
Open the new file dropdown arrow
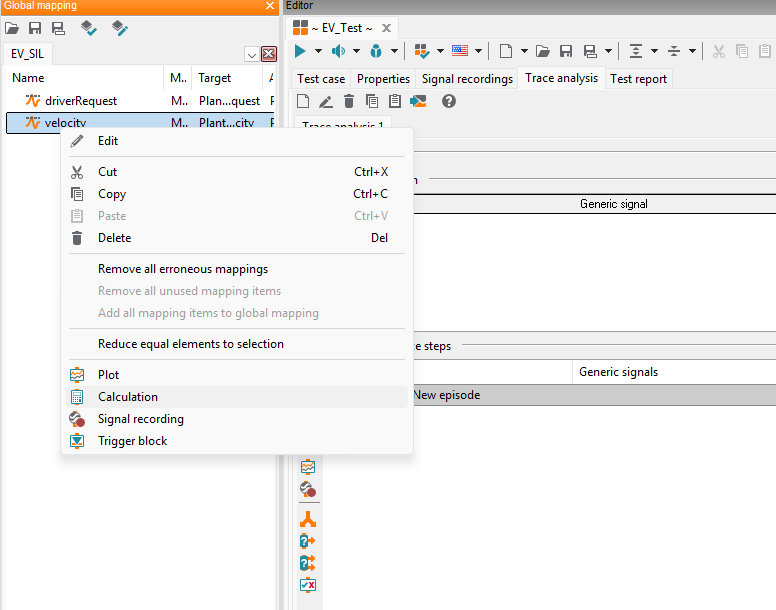(524, 51)
